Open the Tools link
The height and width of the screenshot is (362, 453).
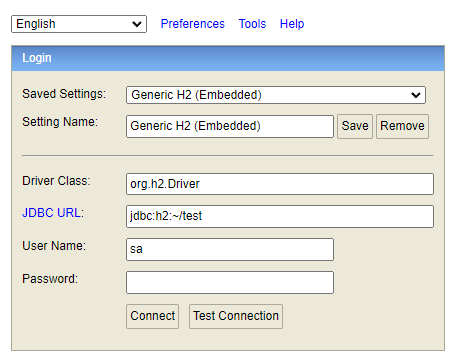click(x=252, y=24)
